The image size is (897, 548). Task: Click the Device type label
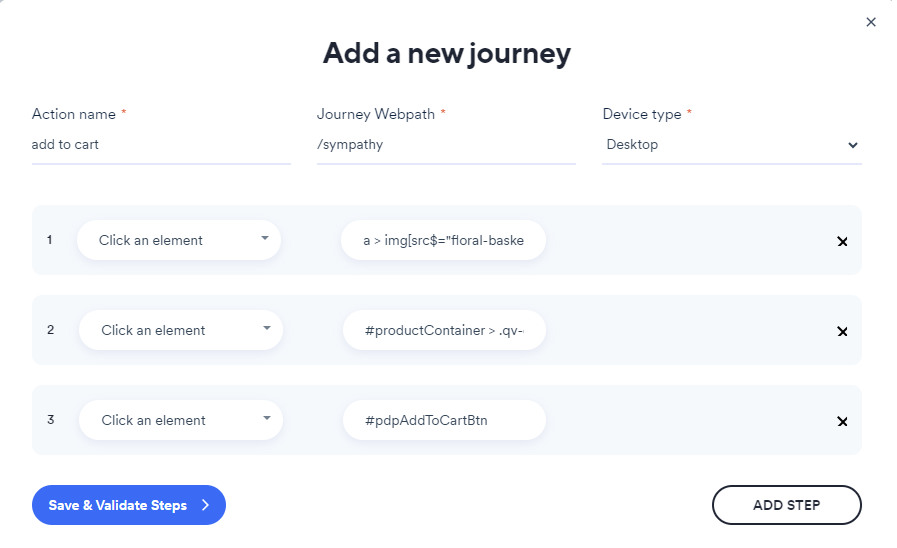coord(642,114)
